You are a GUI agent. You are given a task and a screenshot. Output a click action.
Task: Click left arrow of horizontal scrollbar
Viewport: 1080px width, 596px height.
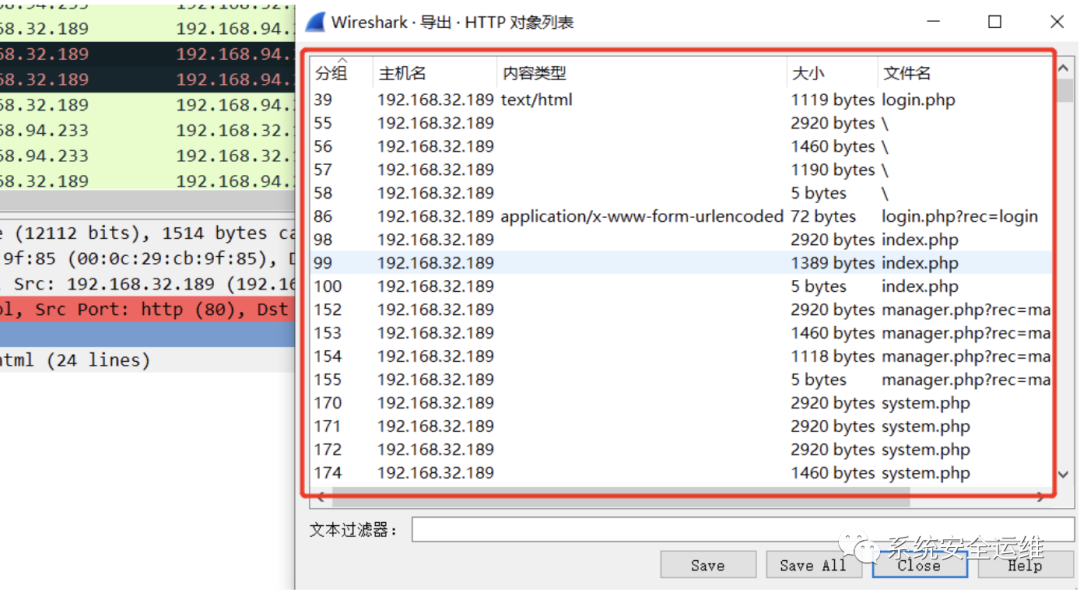(x=320, y=496)
